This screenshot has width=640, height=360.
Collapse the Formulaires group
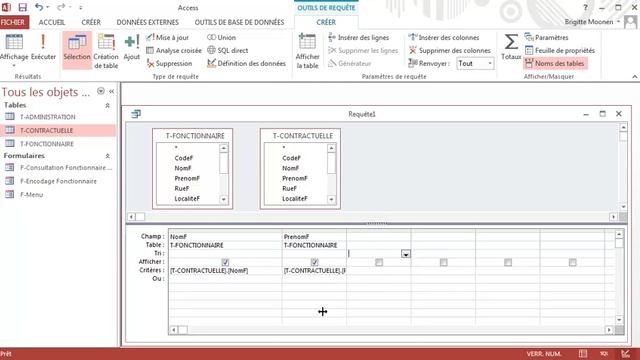tap(107, 156)
